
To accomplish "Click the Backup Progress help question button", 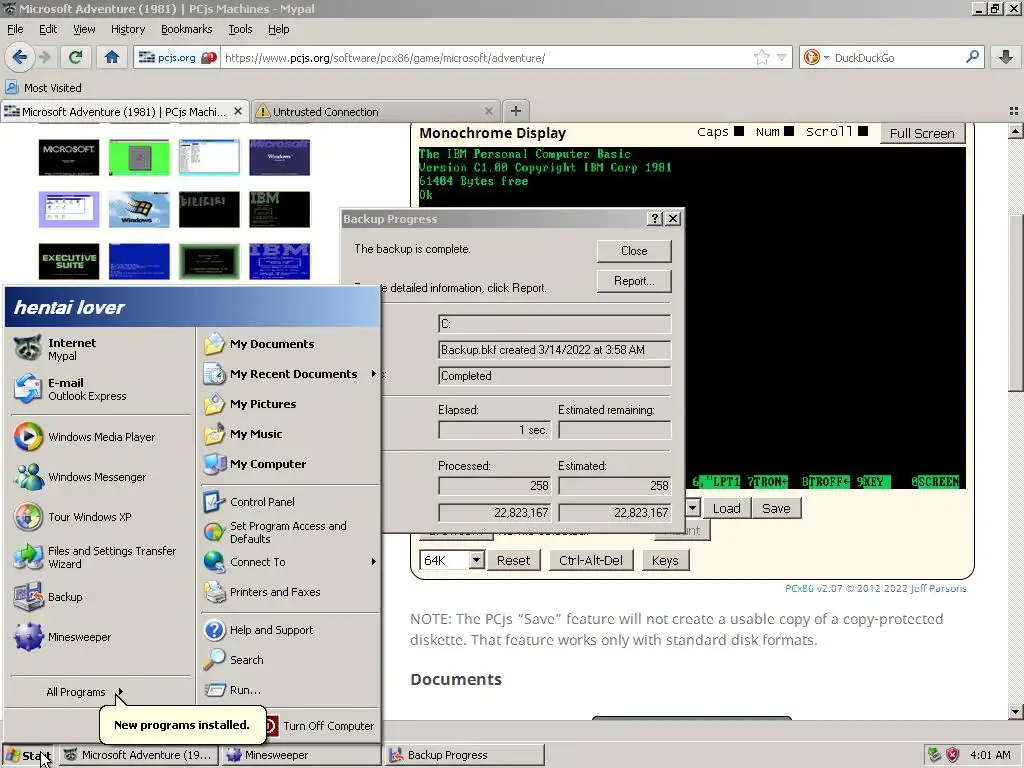I will click(655, 219).
